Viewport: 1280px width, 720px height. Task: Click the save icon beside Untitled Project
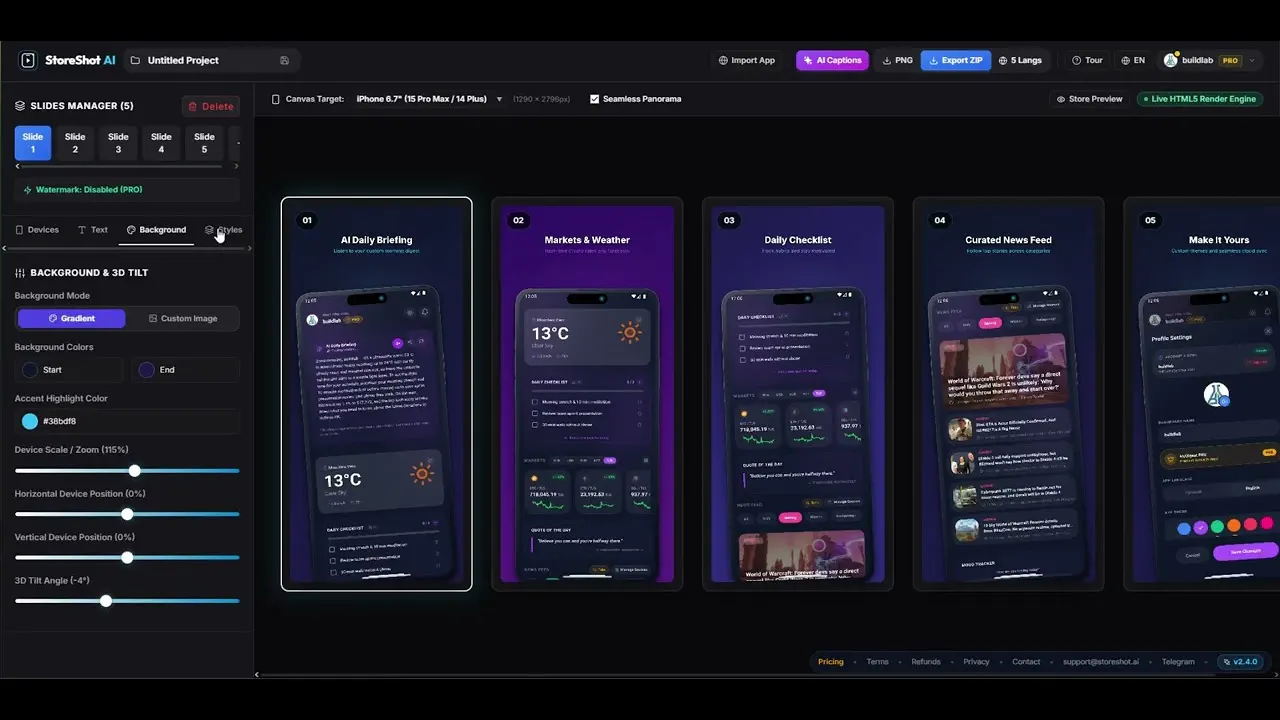point(284,60)
